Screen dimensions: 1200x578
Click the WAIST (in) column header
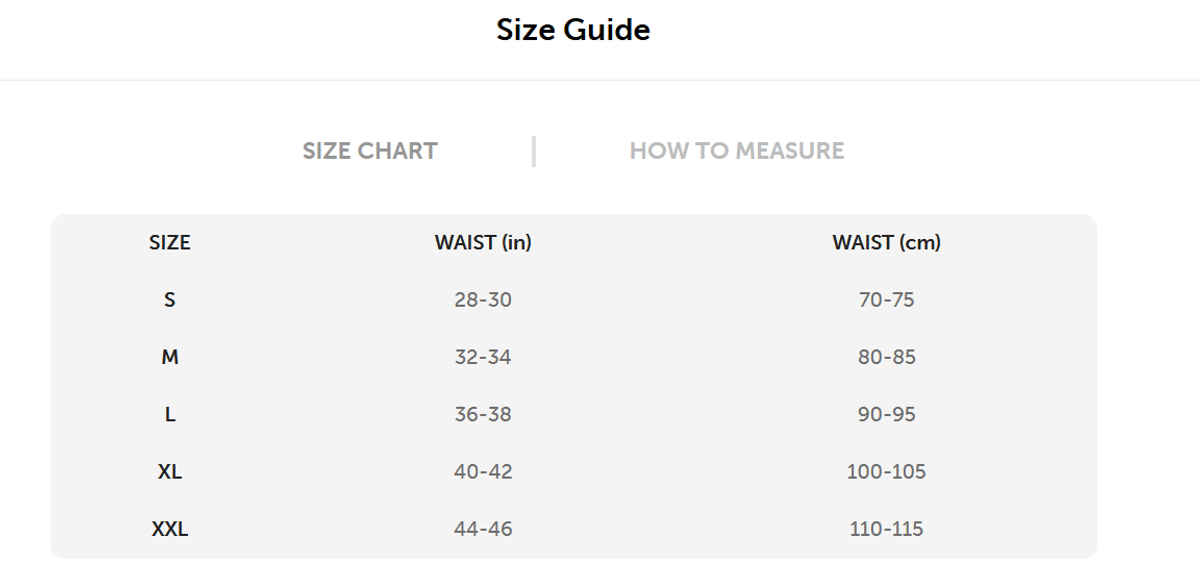pyautogui.click(x=483, y=242)
